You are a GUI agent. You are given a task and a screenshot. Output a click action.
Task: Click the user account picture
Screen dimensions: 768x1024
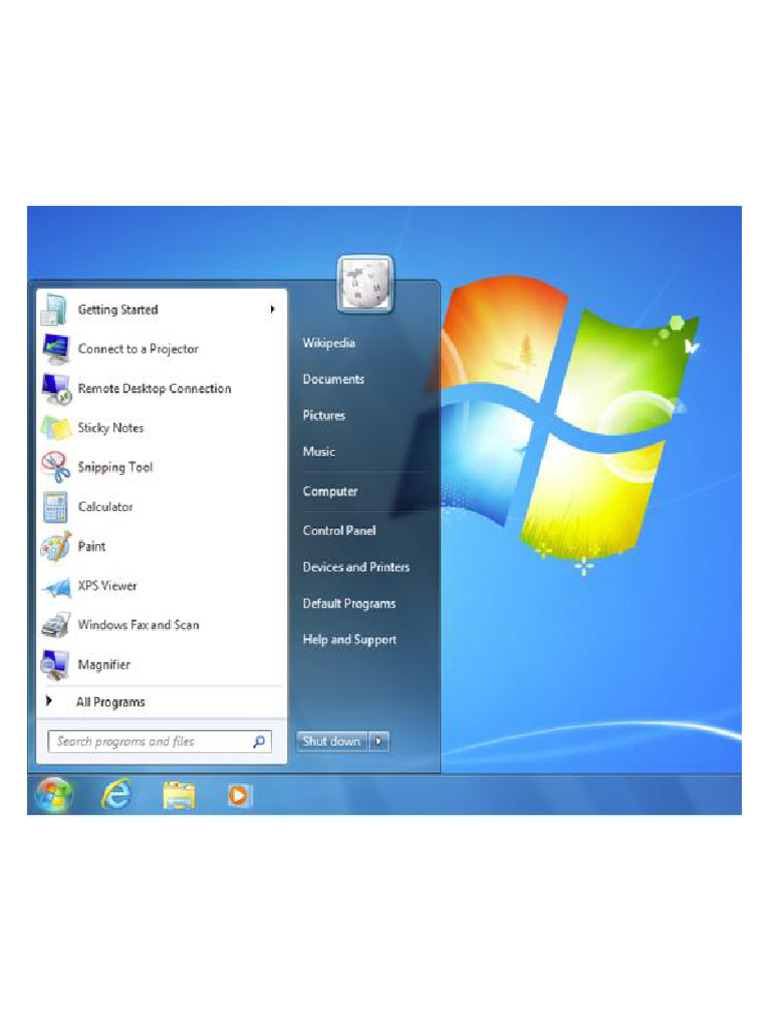click(365, 285)
